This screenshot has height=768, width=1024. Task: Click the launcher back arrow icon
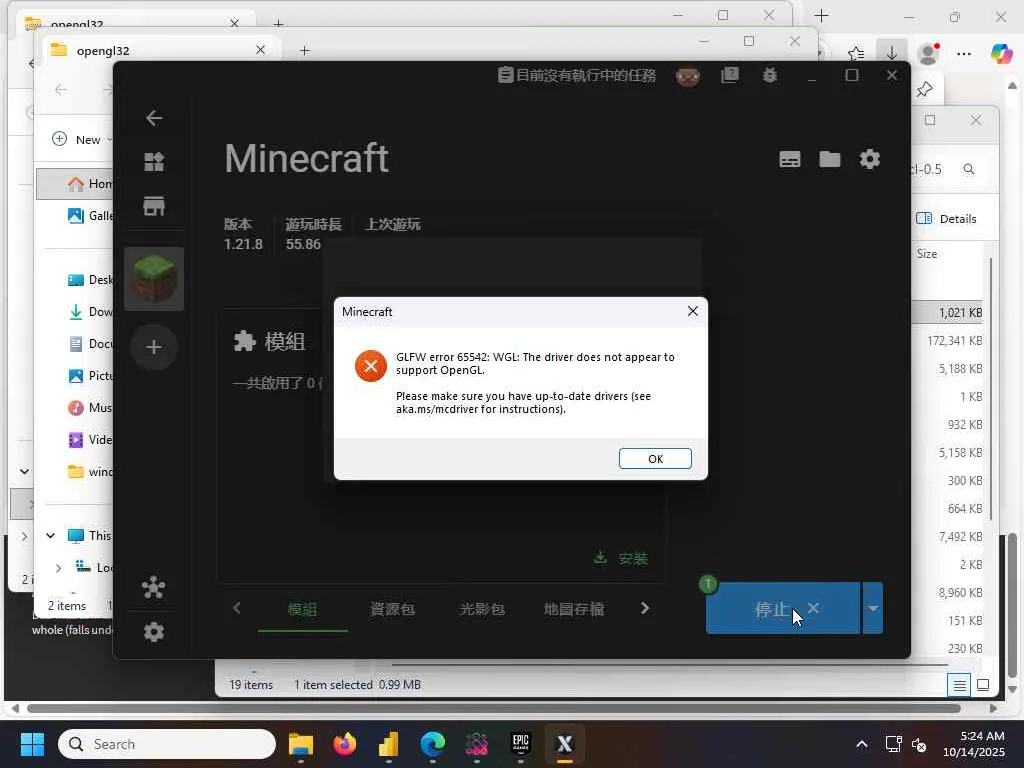click(x=153, y=118)
